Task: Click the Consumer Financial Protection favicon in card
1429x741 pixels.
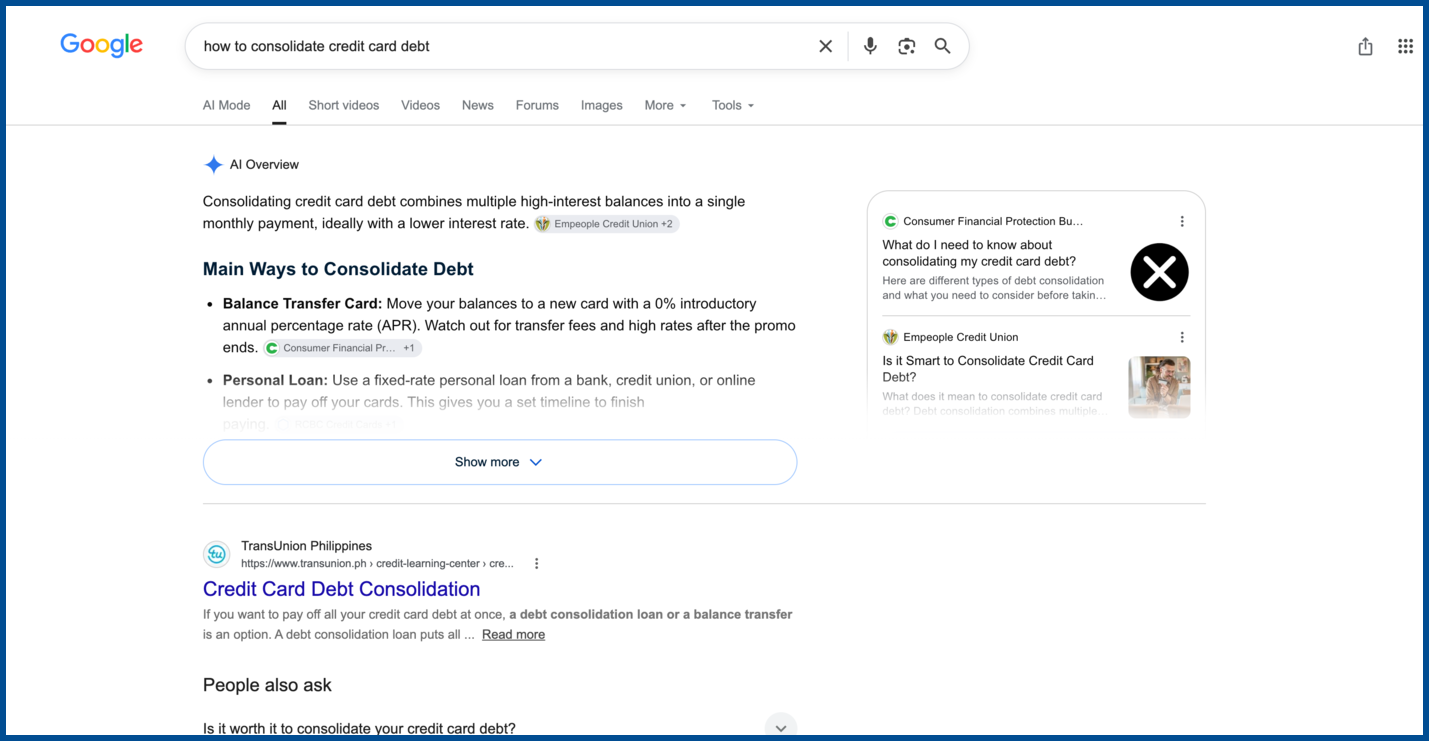Action: click(890, 221)
